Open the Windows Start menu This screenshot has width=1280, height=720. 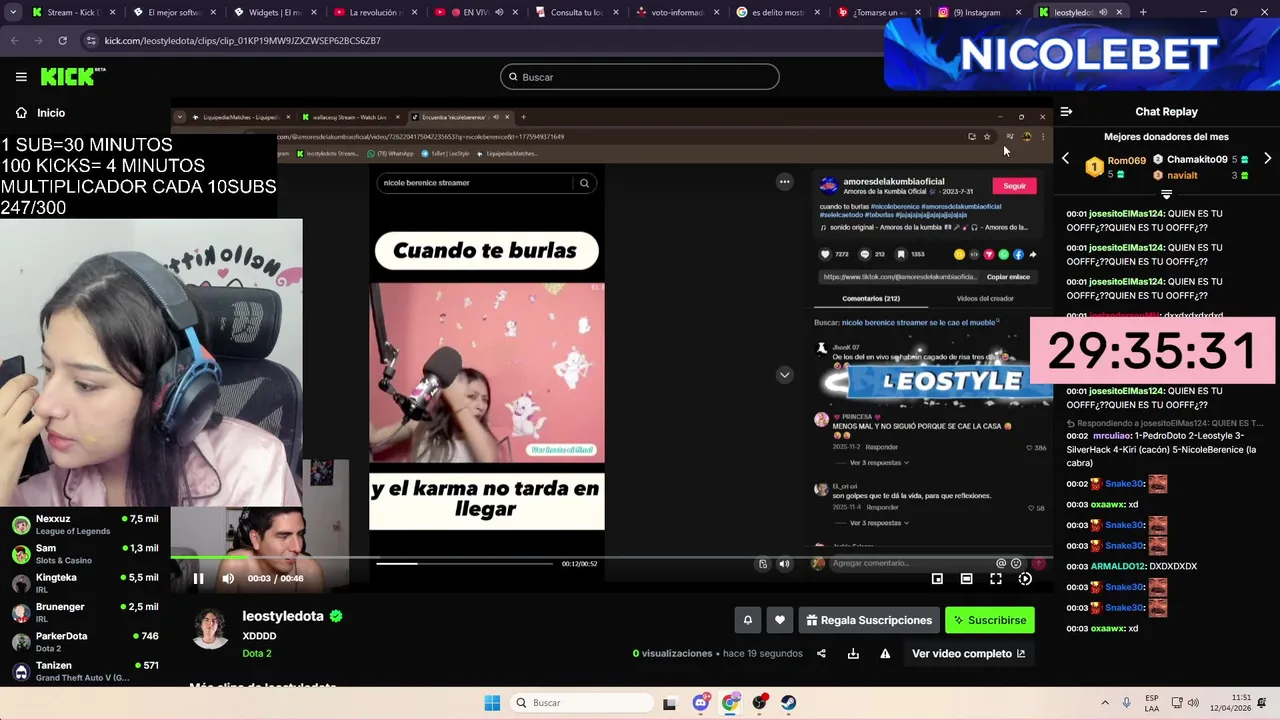coord(492,703)
